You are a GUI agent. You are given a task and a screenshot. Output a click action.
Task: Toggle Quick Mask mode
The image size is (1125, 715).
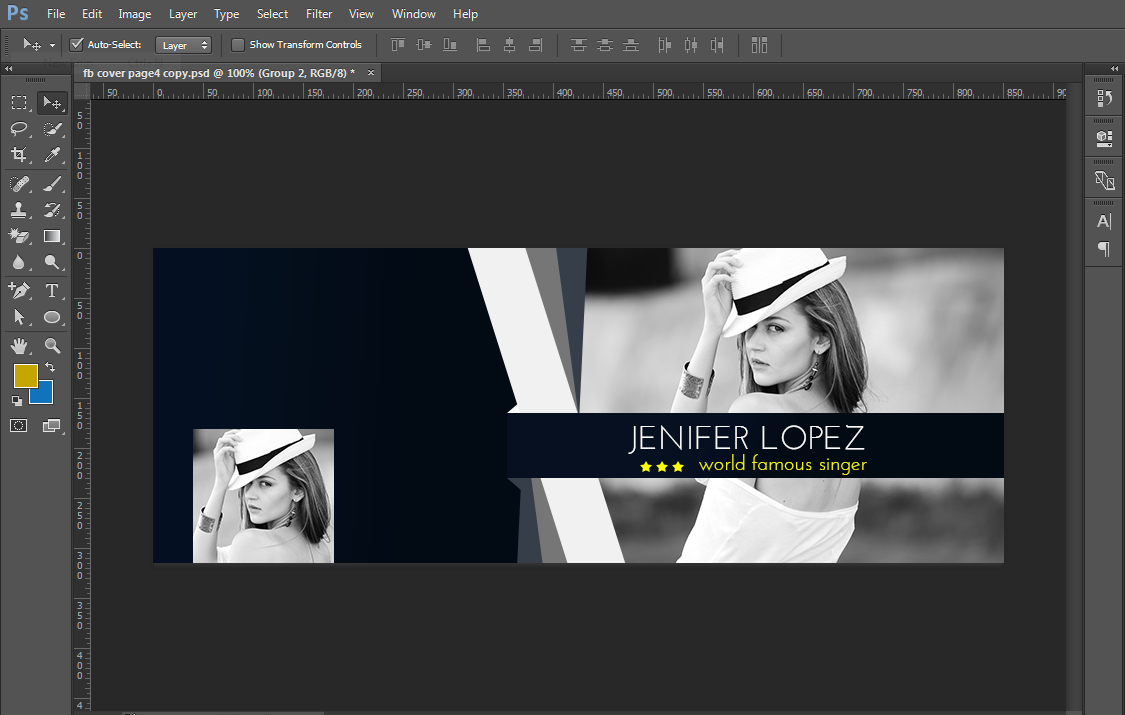coord(19,426)
